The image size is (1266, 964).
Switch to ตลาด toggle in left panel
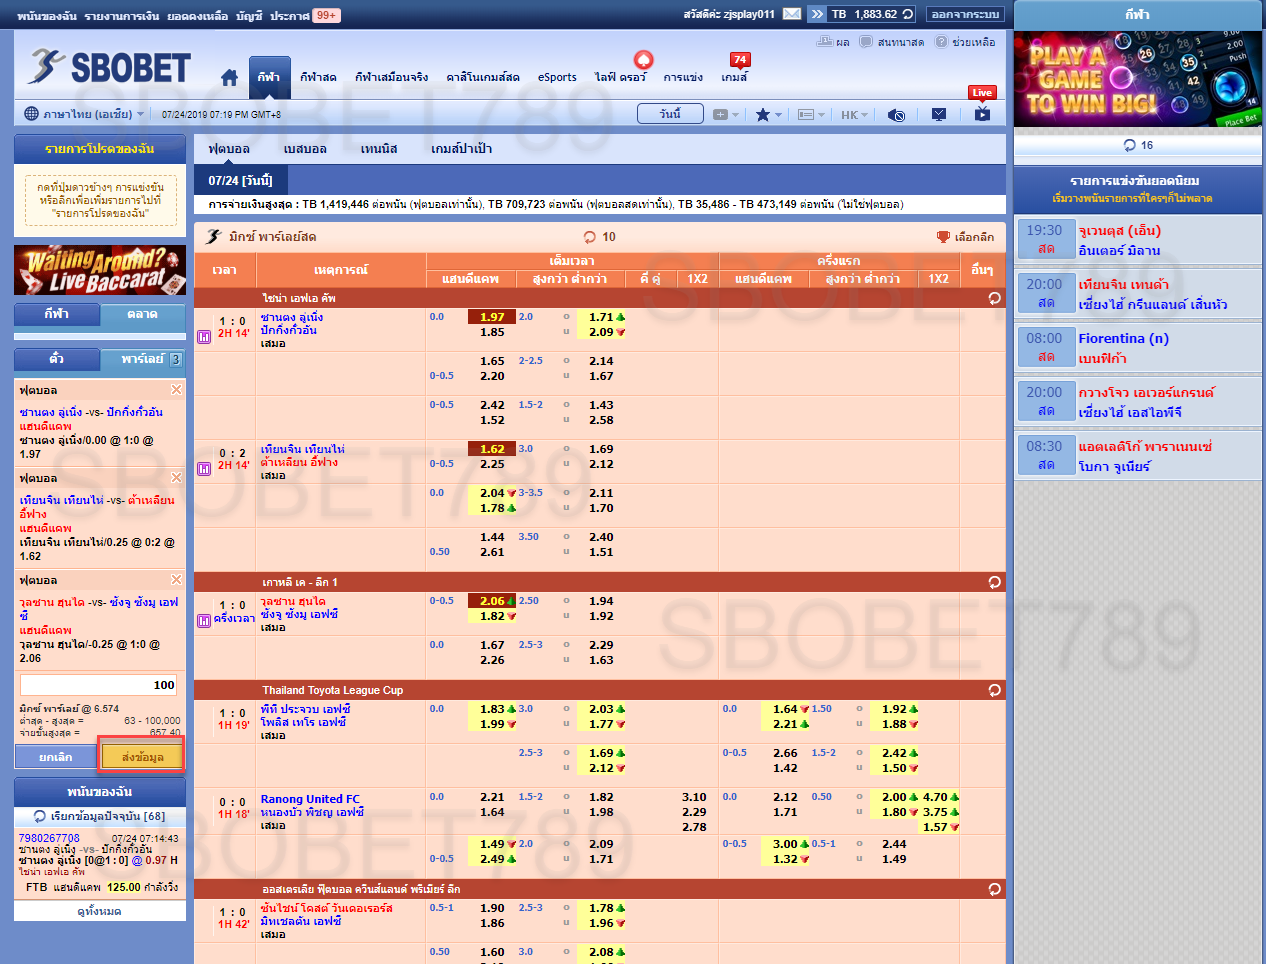point(142,314)
